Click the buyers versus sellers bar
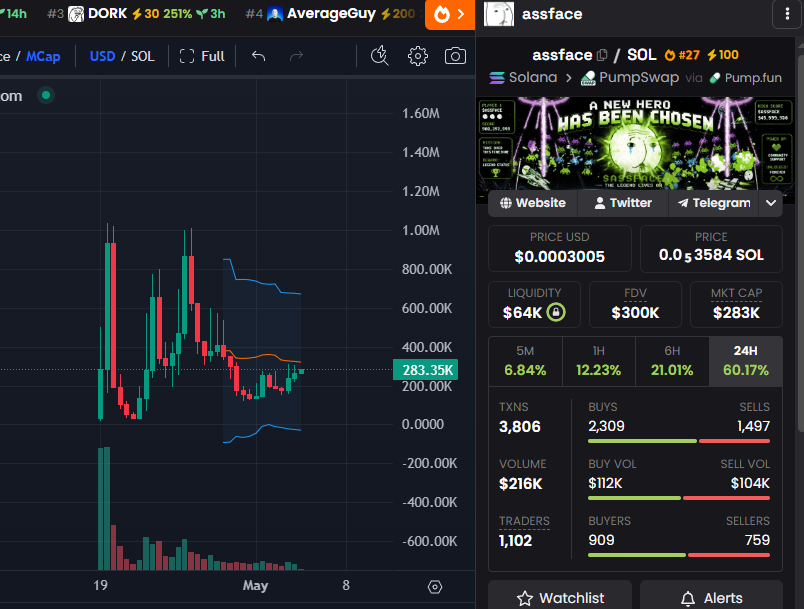 (679, 555)
